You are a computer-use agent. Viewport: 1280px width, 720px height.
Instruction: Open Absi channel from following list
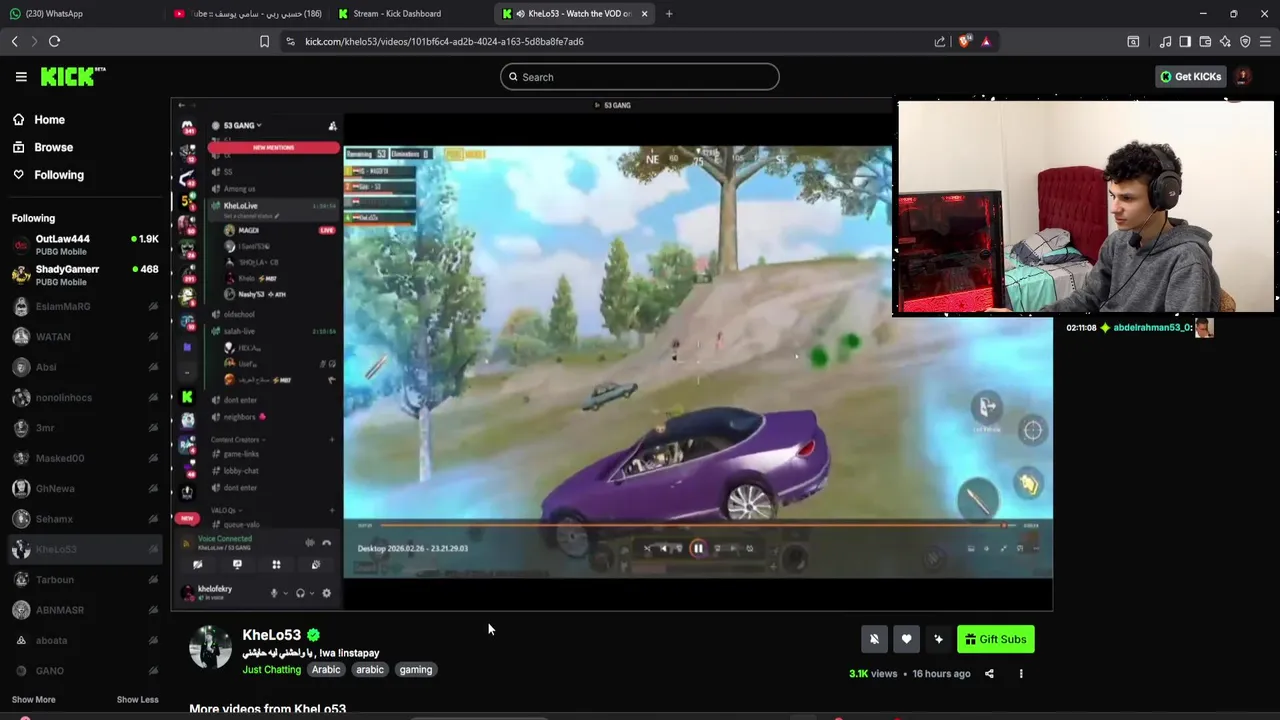coord(84,367)
